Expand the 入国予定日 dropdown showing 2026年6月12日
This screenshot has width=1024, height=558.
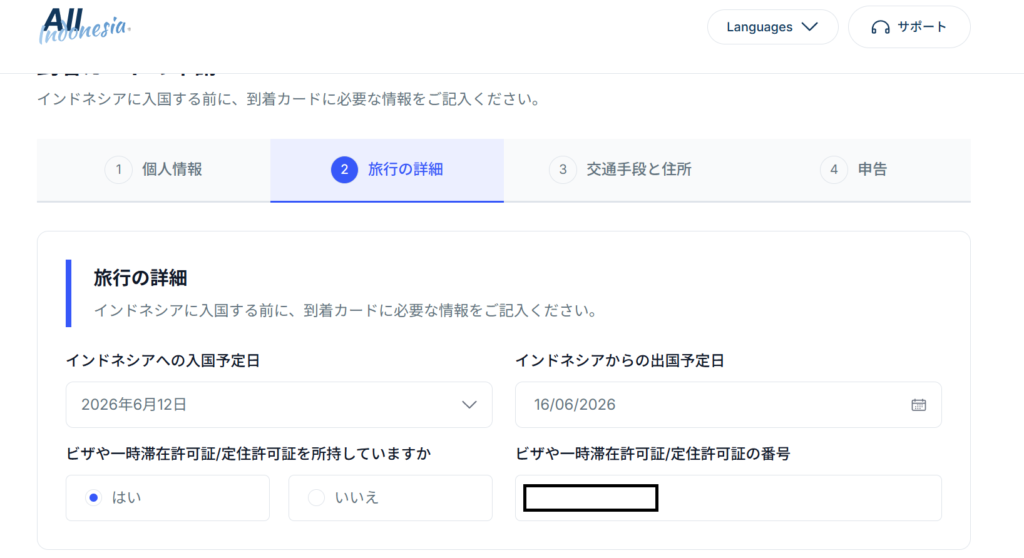coord(279,404)
